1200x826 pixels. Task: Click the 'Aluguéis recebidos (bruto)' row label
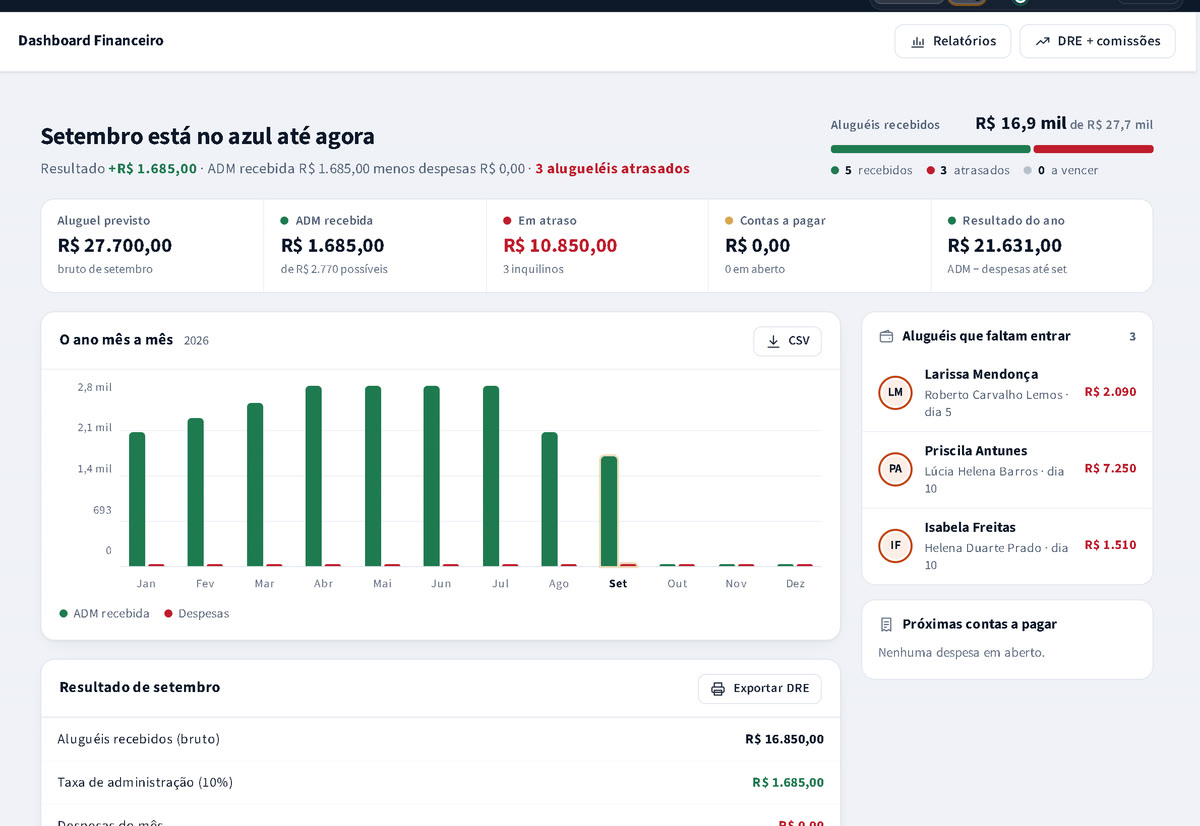click(x=138, y=739)
